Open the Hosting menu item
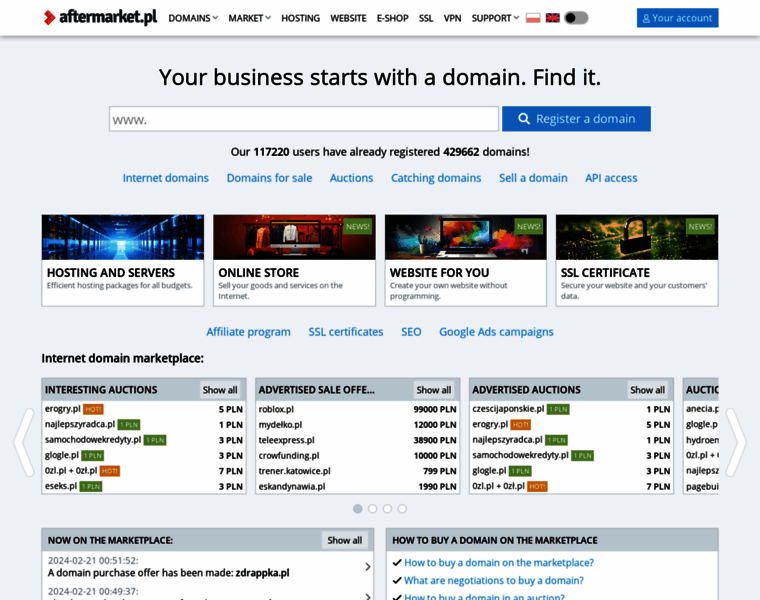Viewport: 760px width, 600px height. click(x=300, y=18)
